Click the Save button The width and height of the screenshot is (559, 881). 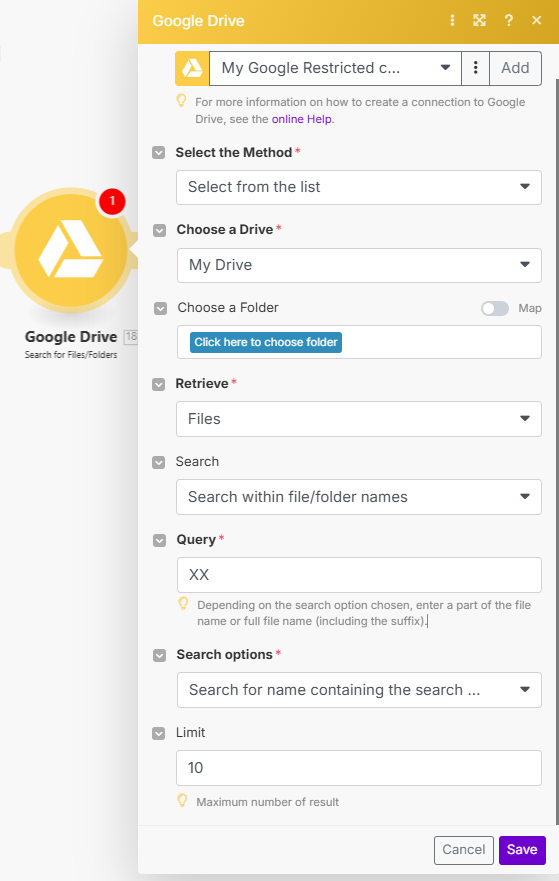coord(522,850)
